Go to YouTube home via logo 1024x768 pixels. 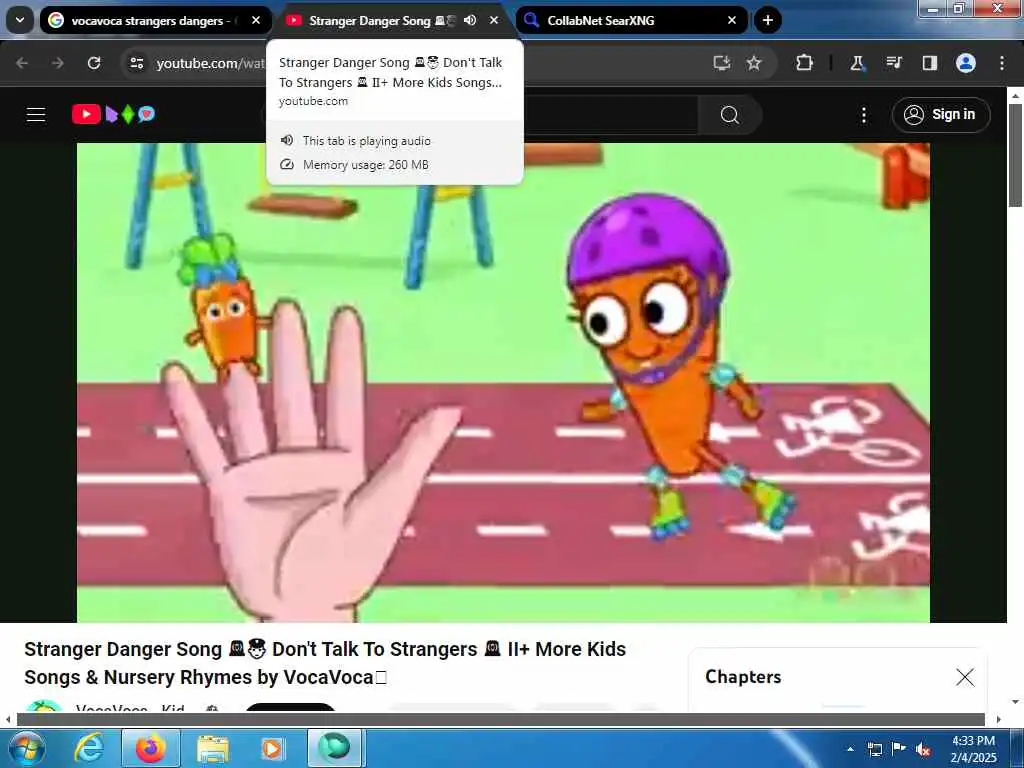[x=114, y=114]
